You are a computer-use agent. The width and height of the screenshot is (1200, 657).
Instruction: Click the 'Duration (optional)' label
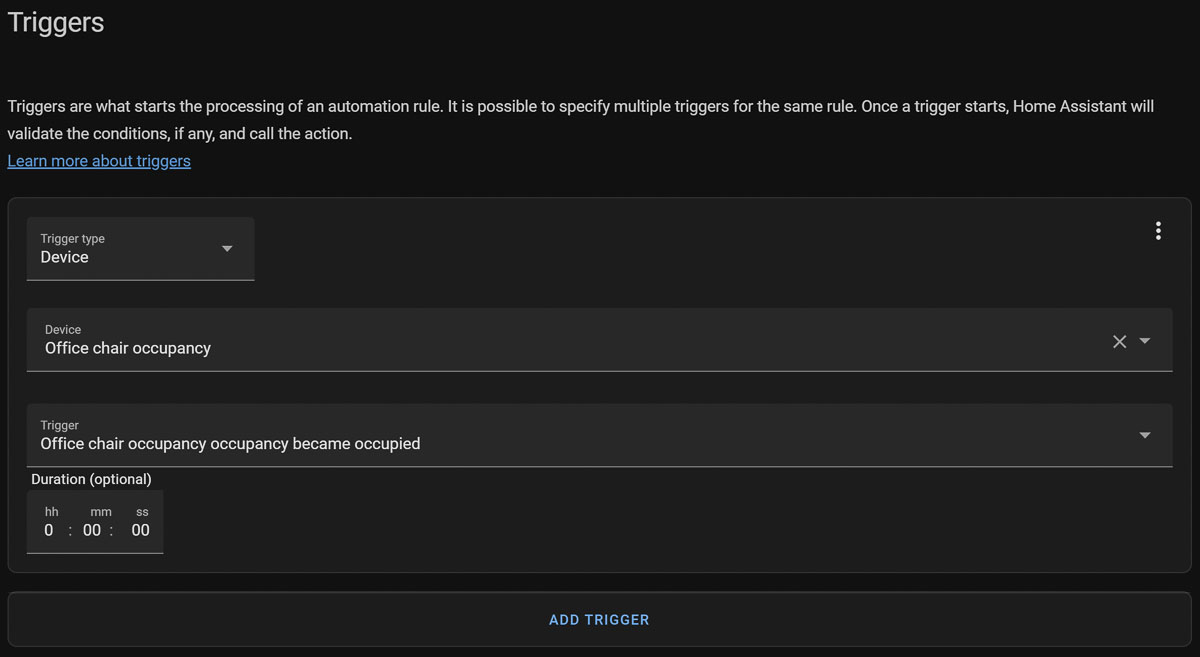coord(91,479)
